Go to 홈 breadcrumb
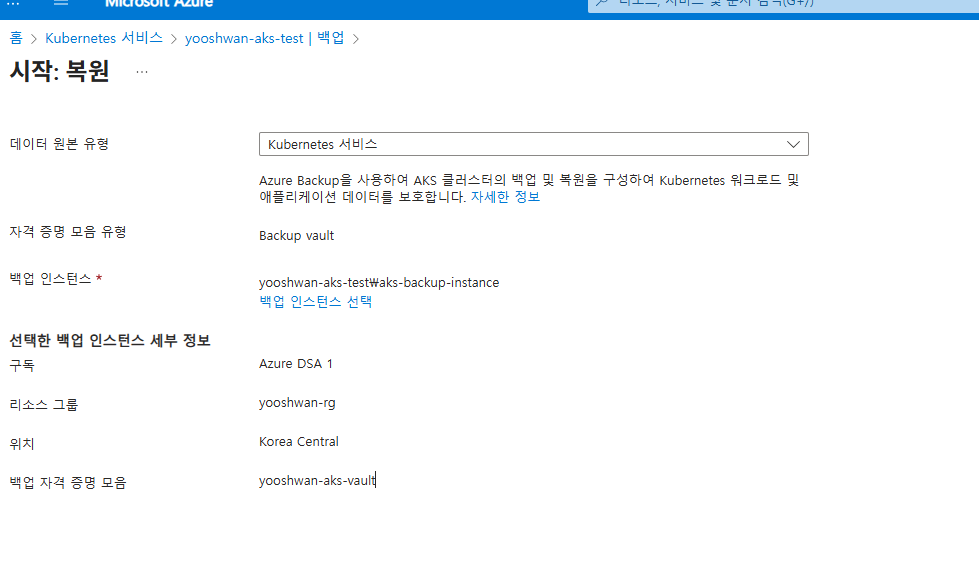 (x=16, y=38)
